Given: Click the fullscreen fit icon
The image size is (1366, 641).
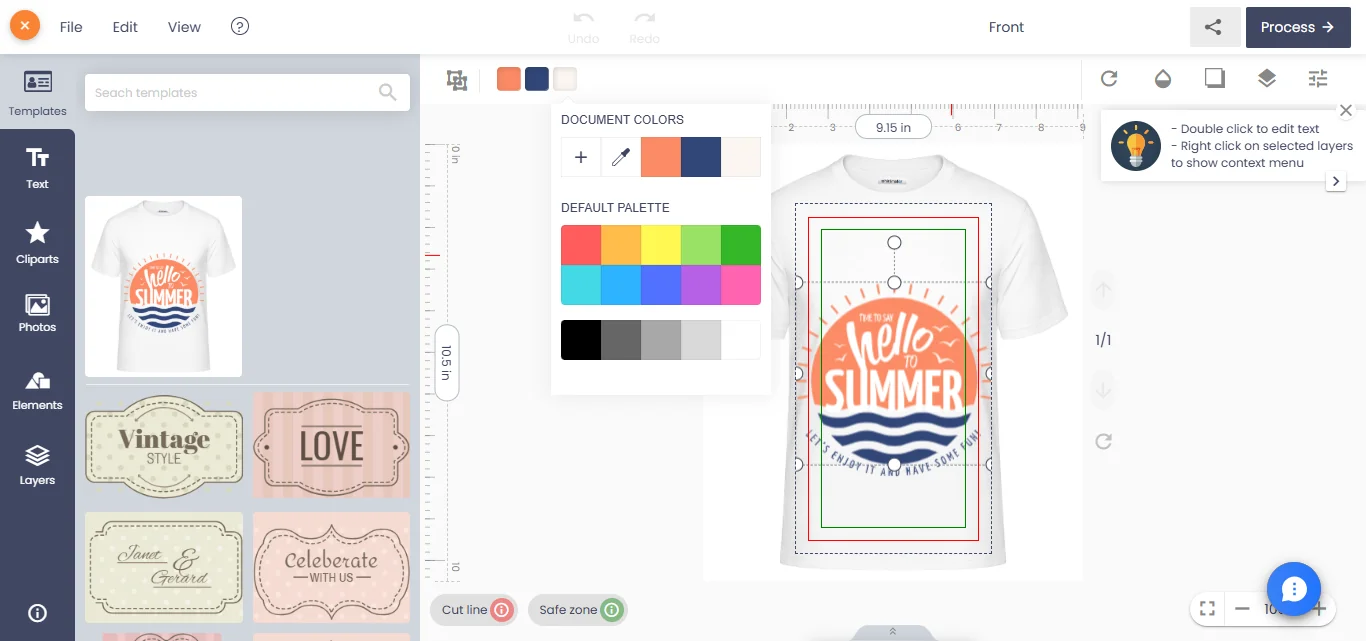Looking at the screenshot, I should coord(1207,608).
